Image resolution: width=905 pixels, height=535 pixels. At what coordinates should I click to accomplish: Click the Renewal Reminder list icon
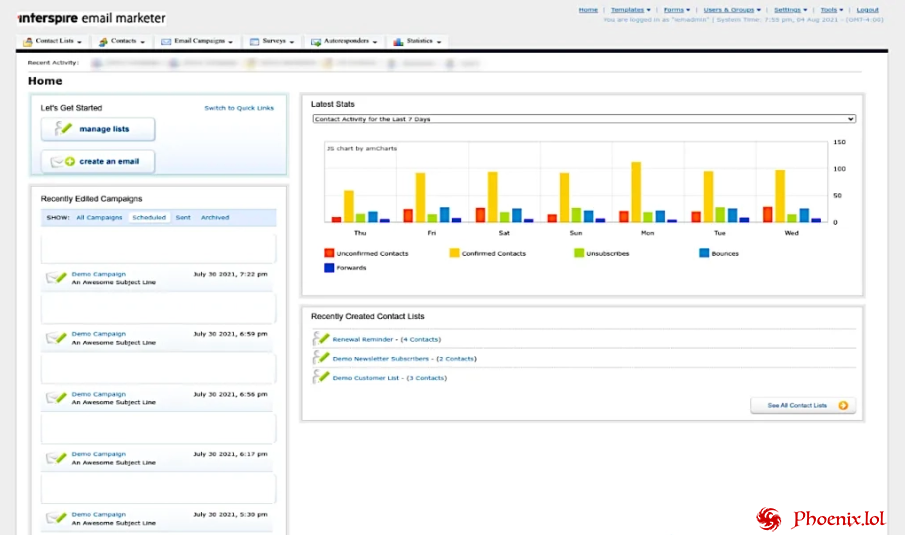321,339
